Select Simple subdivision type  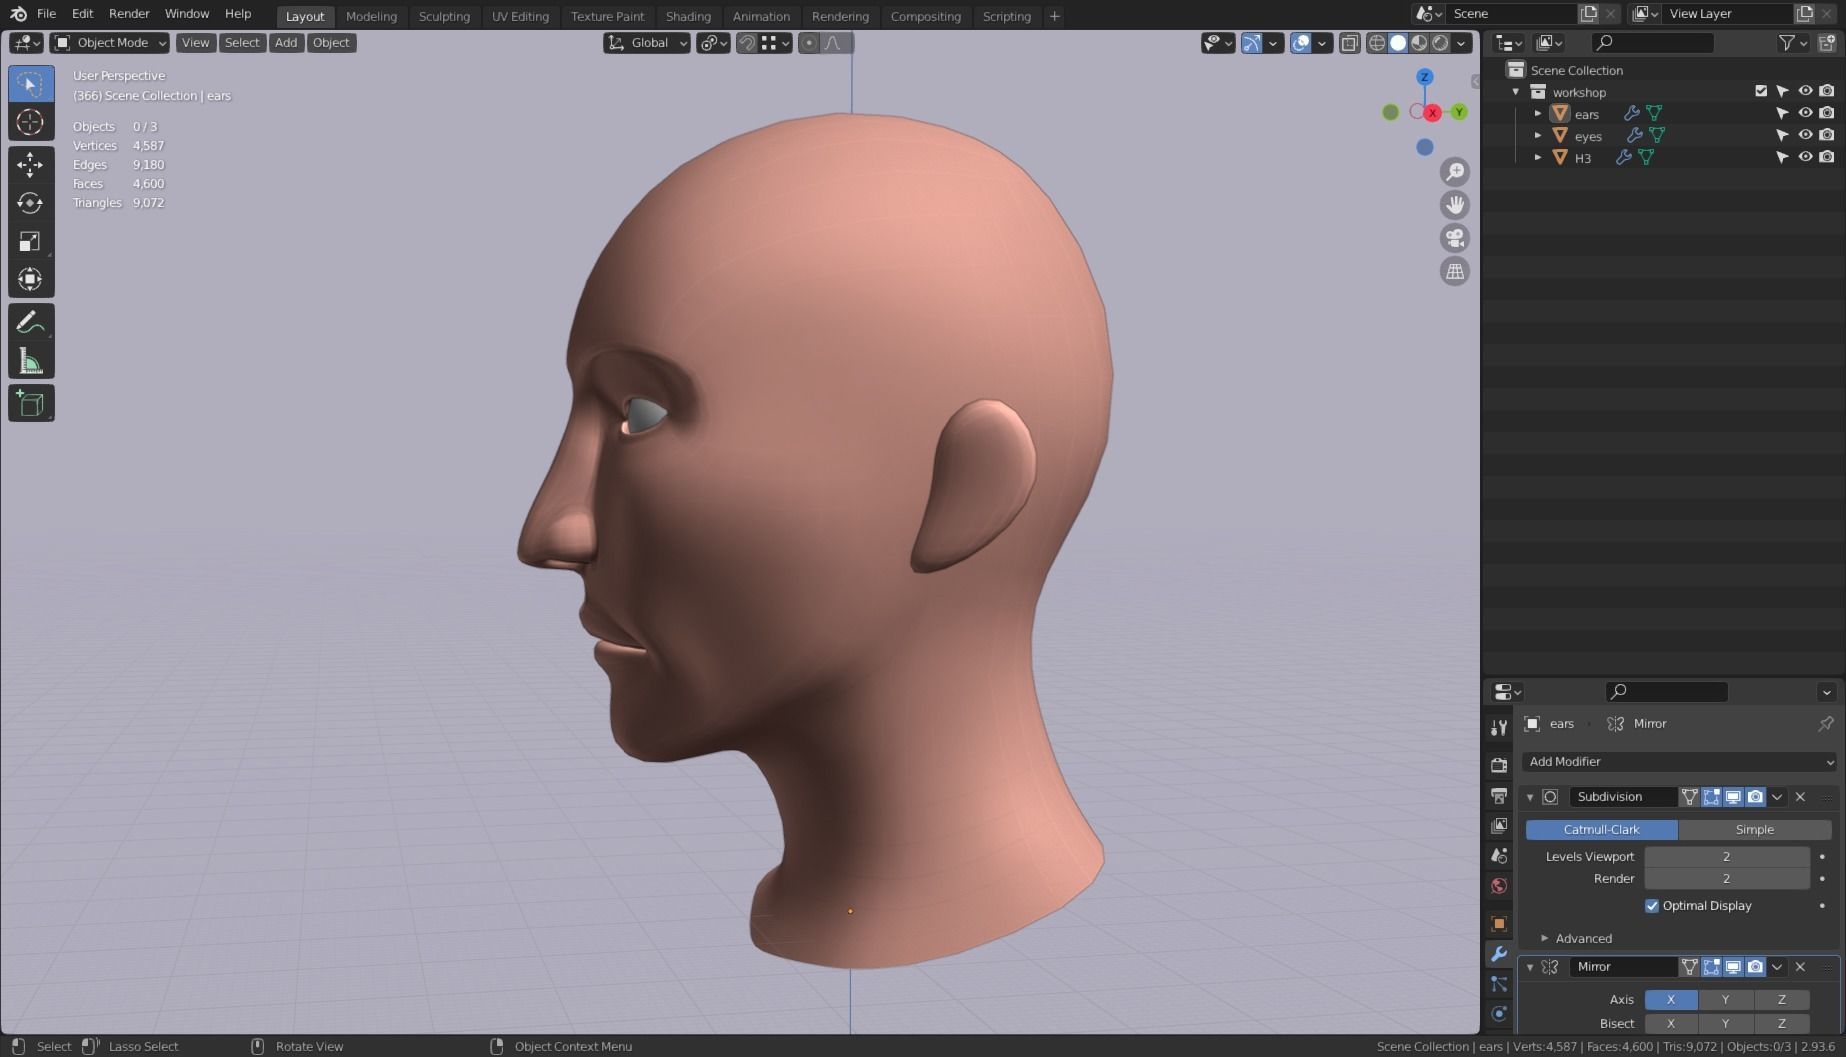click(1754, 830)
